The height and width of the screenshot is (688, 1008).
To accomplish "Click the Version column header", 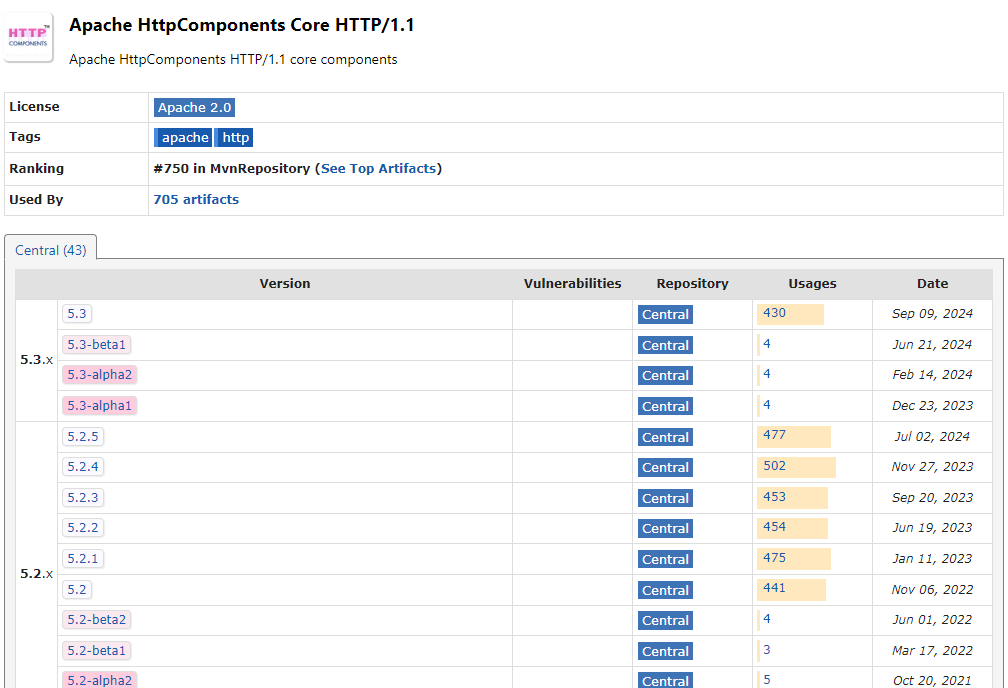I will click(285, 284).
